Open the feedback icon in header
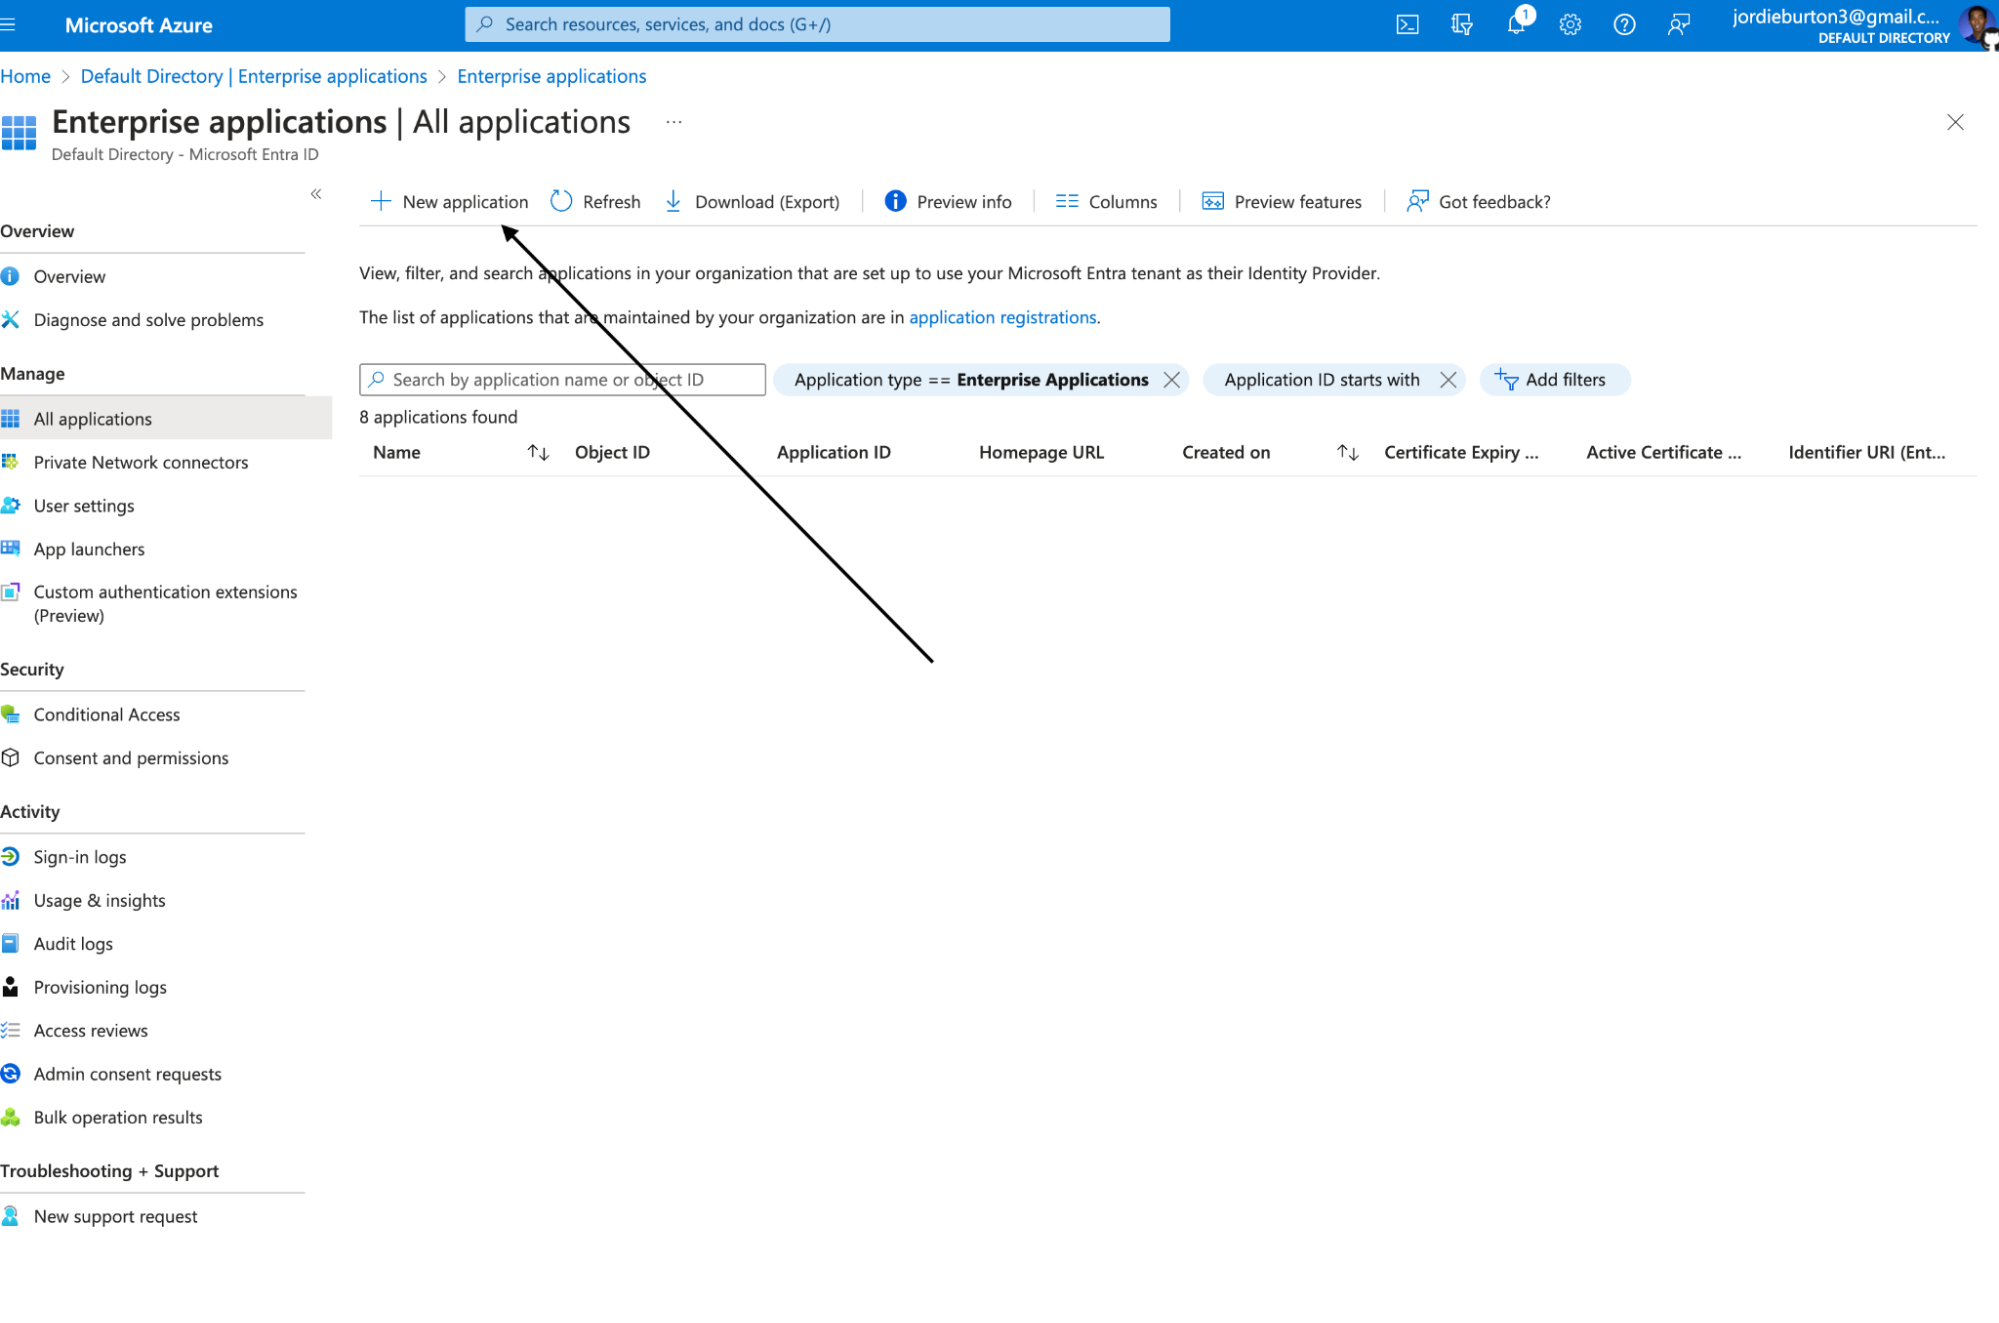The width and height of the screenshot is (1999, 1323). 1678,25
